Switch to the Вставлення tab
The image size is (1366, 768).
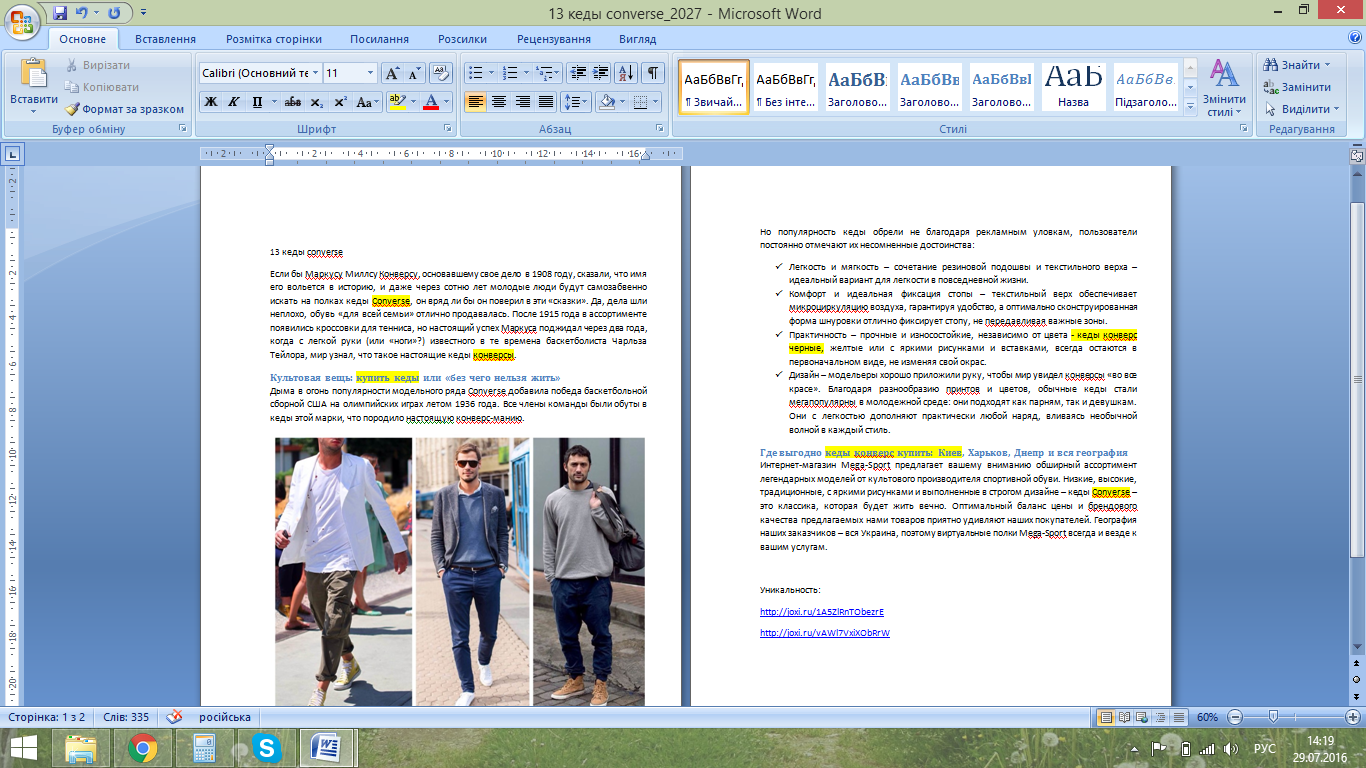[164, 39]
